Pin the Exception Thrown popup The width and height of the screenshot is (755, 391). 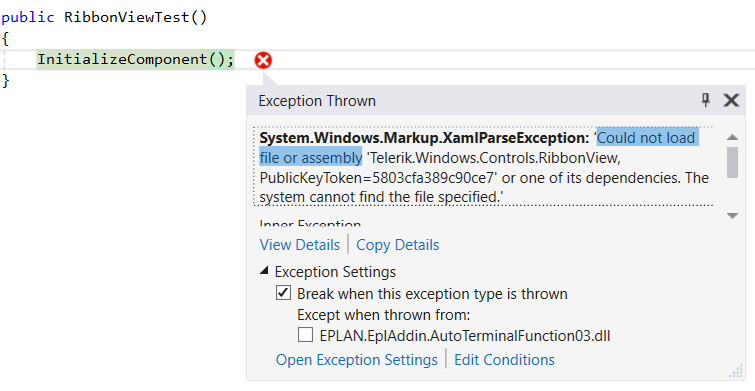pyautogui.click(x=705, y=100)
